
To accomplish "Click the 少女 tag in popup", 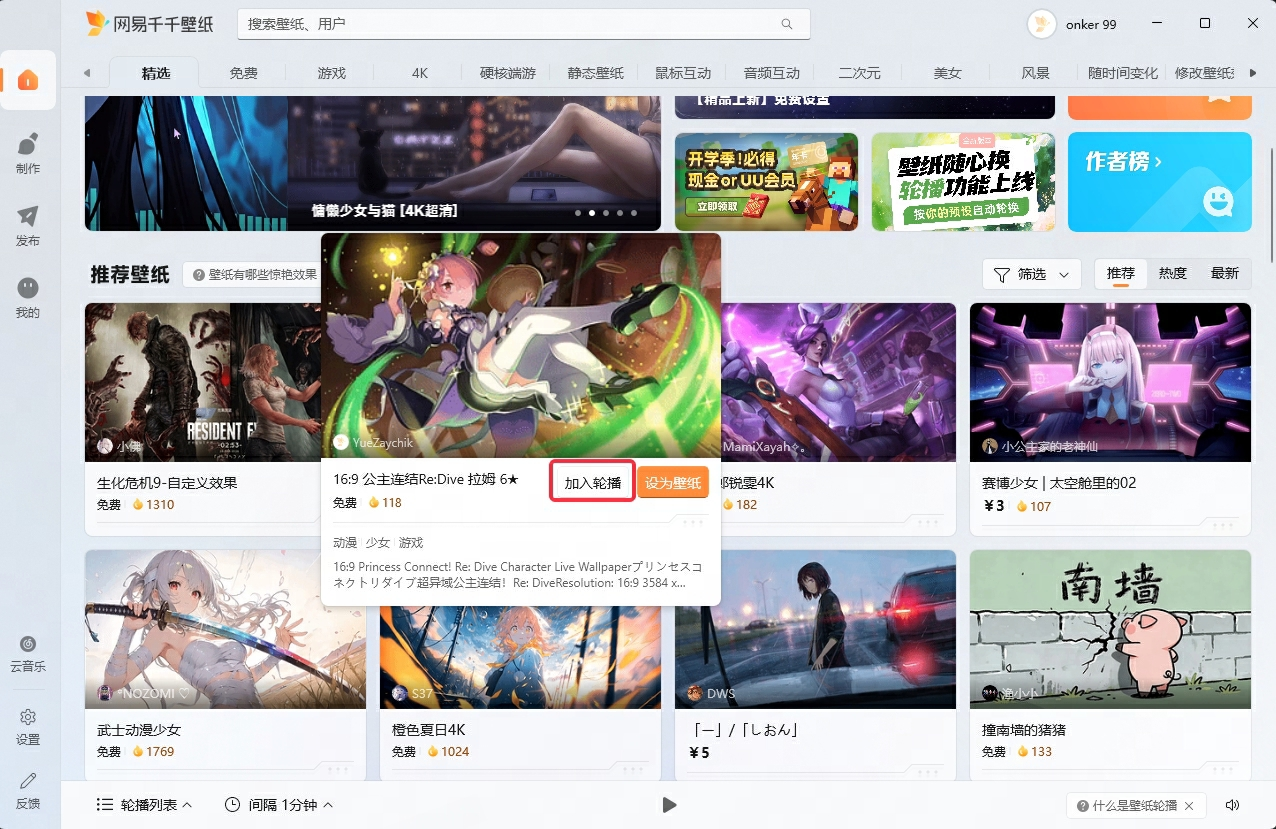I will (378, 543).
